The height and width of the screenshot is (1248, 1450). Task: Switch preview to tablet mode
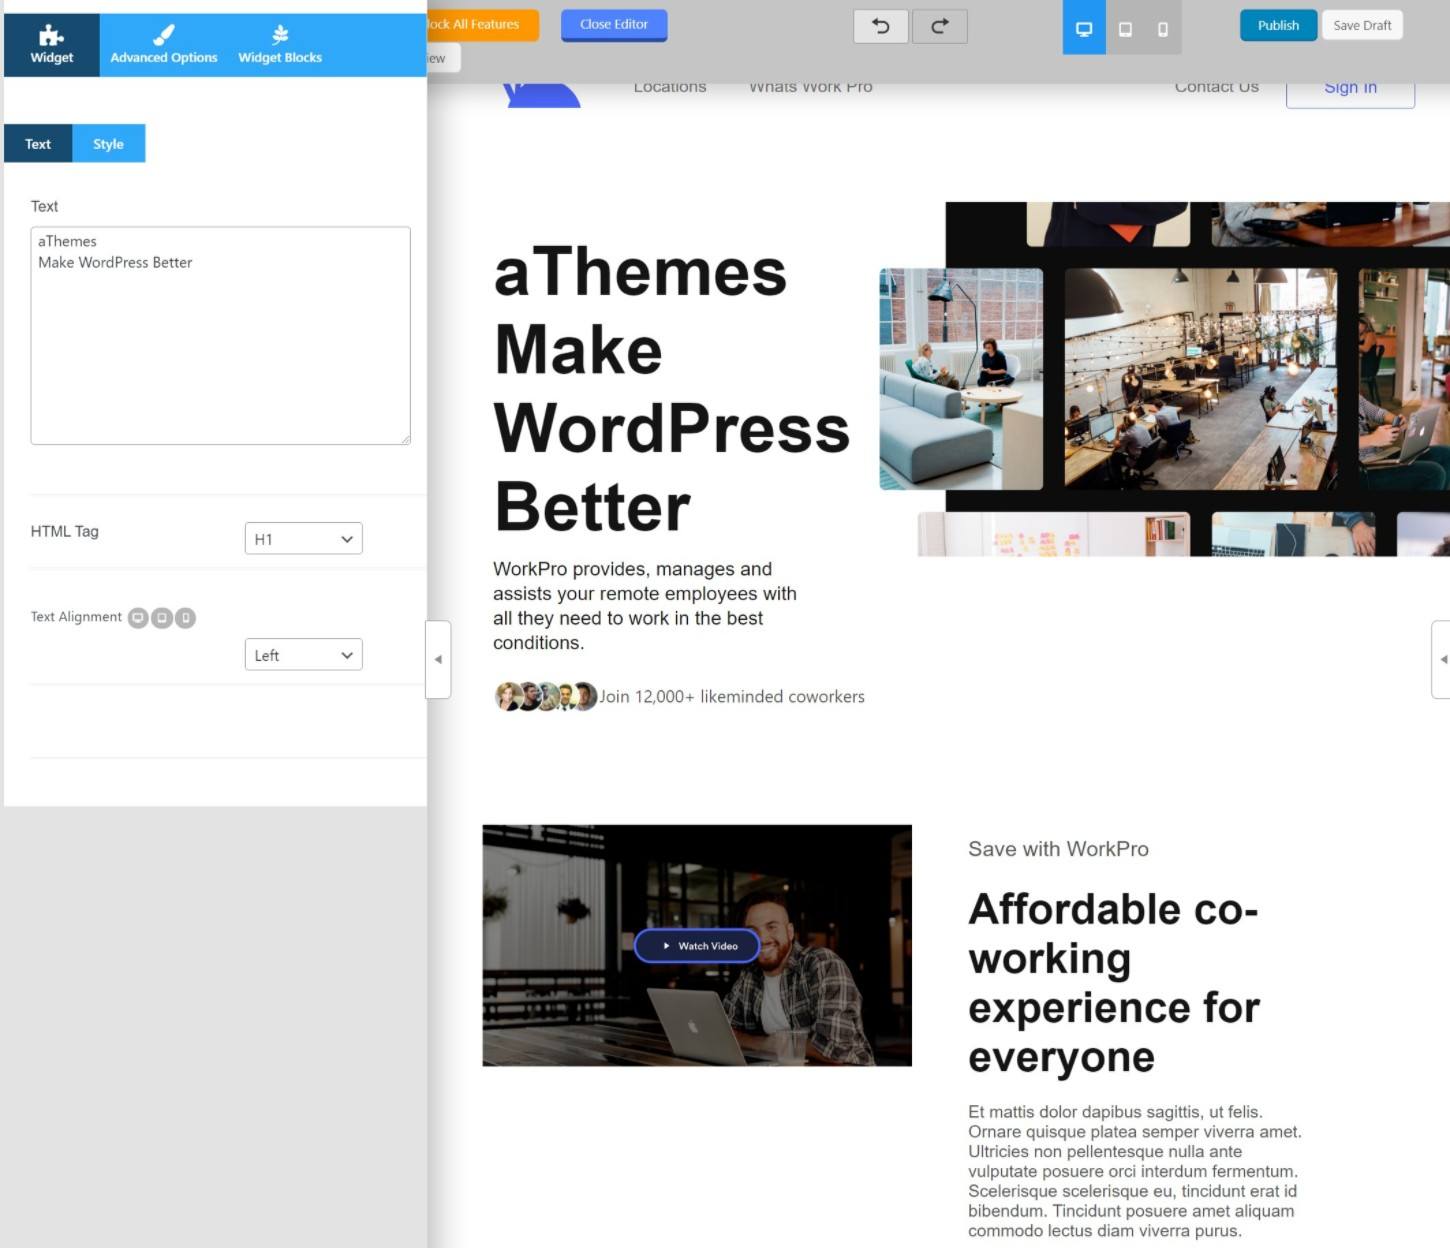pos(1124,29)
